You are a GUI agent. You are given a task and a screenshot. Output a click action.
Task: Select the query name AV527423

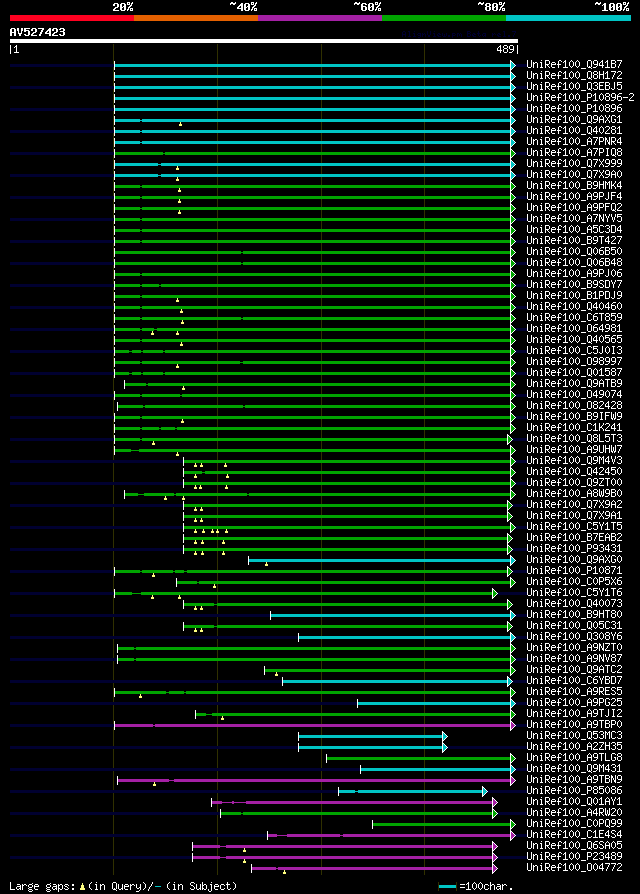click(x=38, y=32)
